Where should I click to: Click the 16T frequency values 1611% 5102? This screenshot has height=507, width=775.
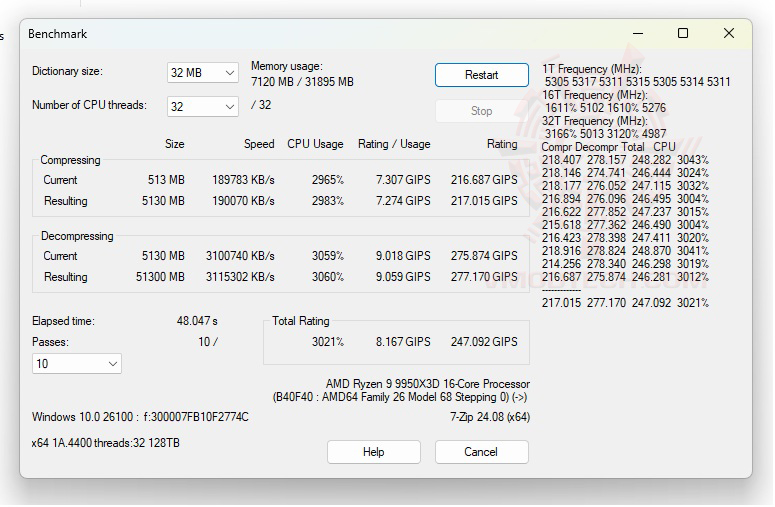(605, 108)
